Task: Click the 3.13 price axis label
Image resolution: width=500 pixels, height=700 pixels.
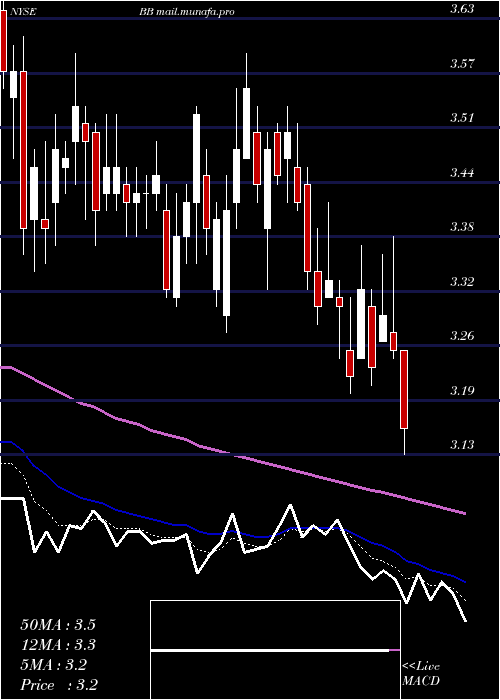Action: [x=462, y=445]
